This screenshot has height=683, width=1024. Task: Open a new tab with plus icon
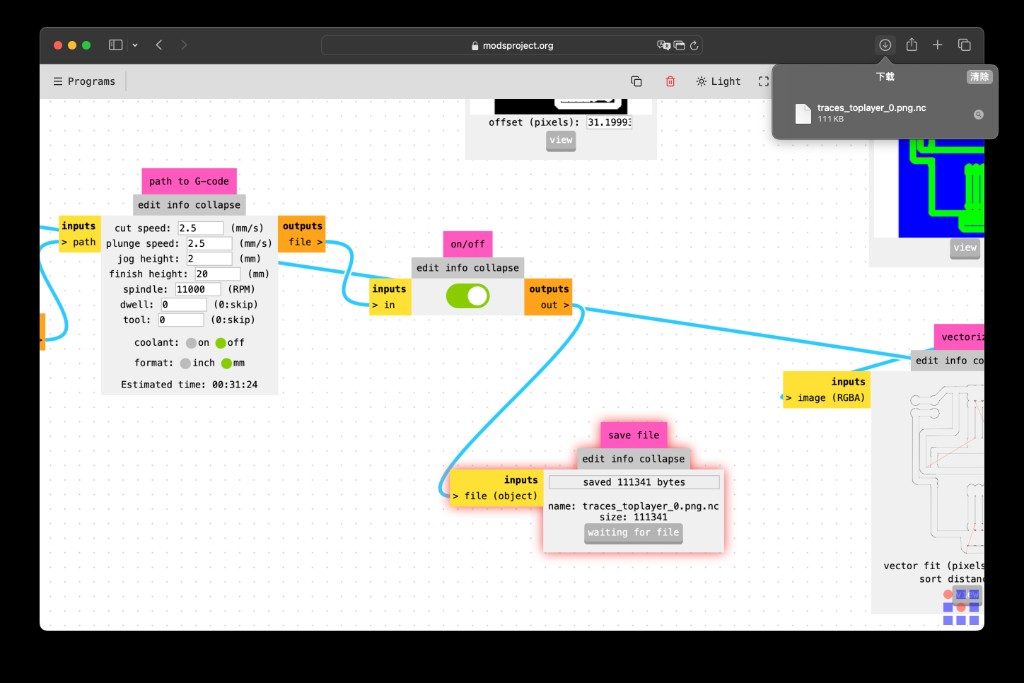pyautogui.click(x=937, y=45)
